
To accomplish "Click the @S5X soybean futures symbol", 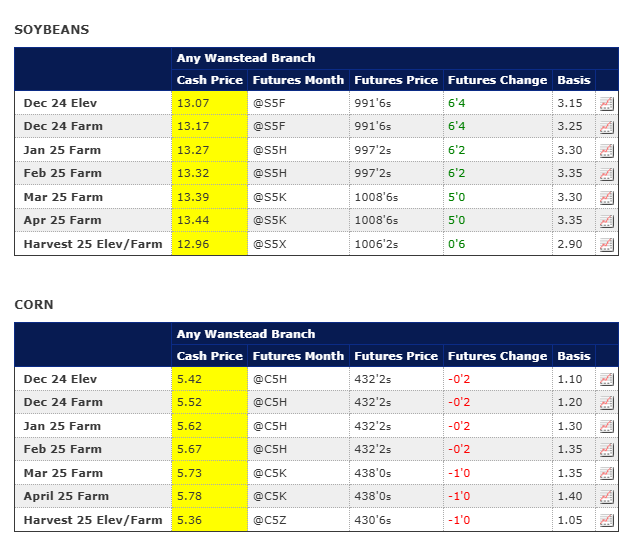I will [268, 244].
